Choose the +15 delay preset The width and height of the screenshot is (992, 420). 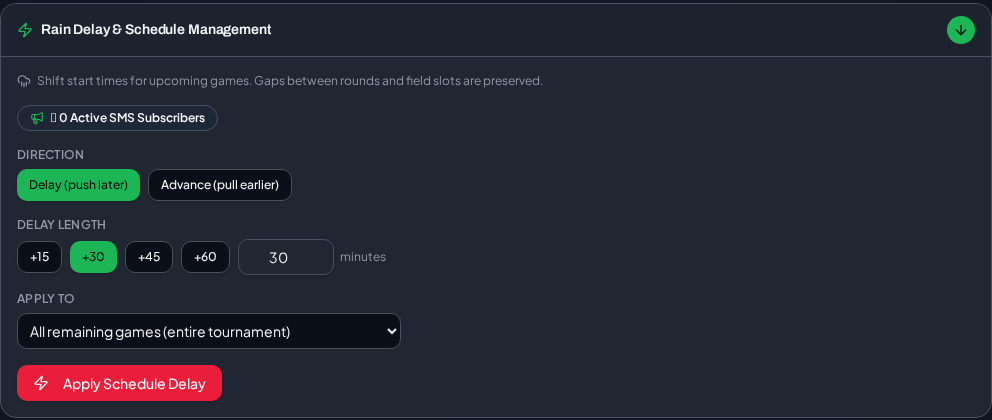pyautogui.click(x=39, y=257)
